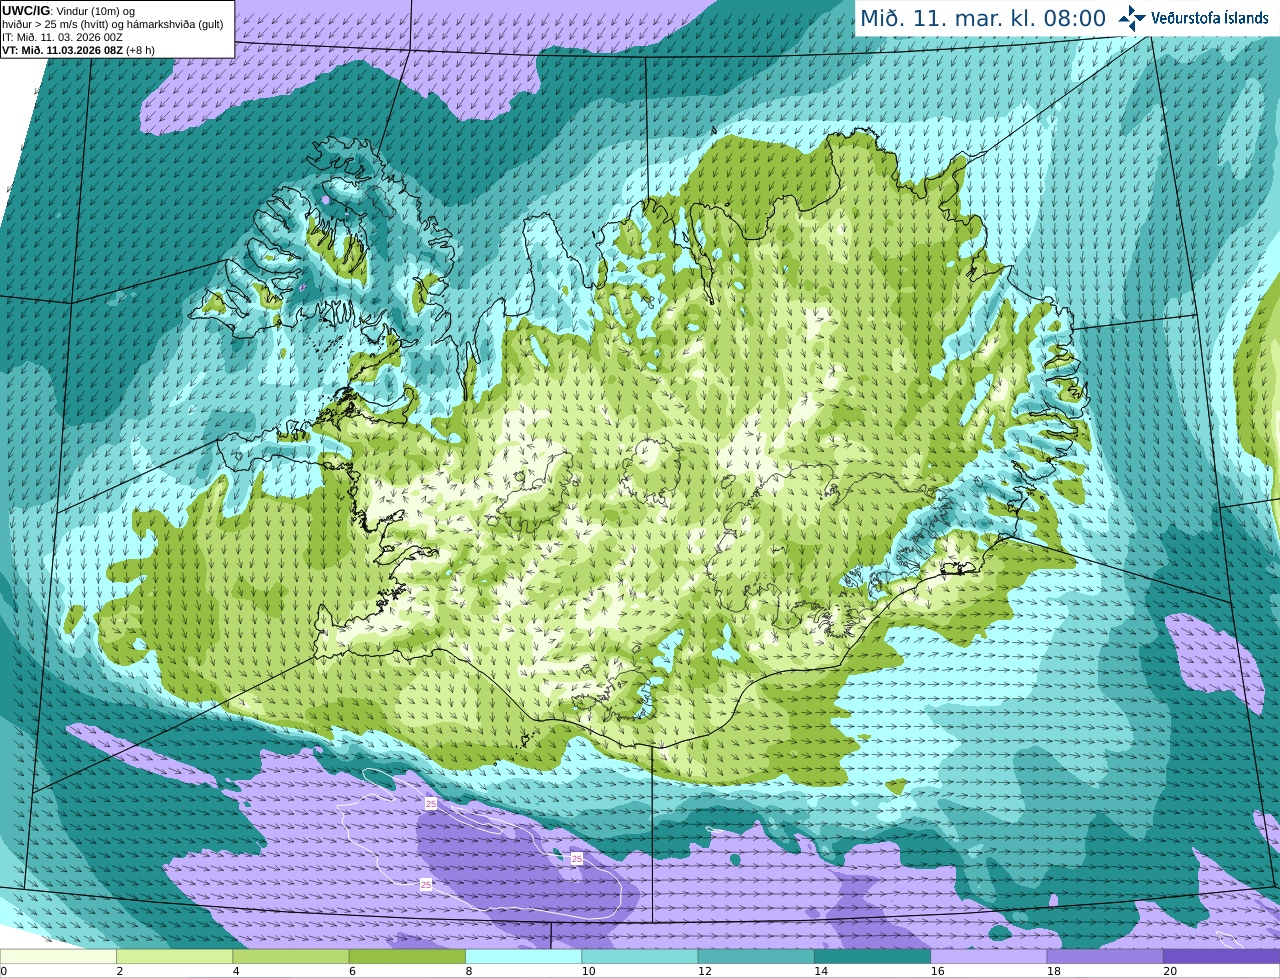Click the legend scale value '6'

(x=352, y=971)
